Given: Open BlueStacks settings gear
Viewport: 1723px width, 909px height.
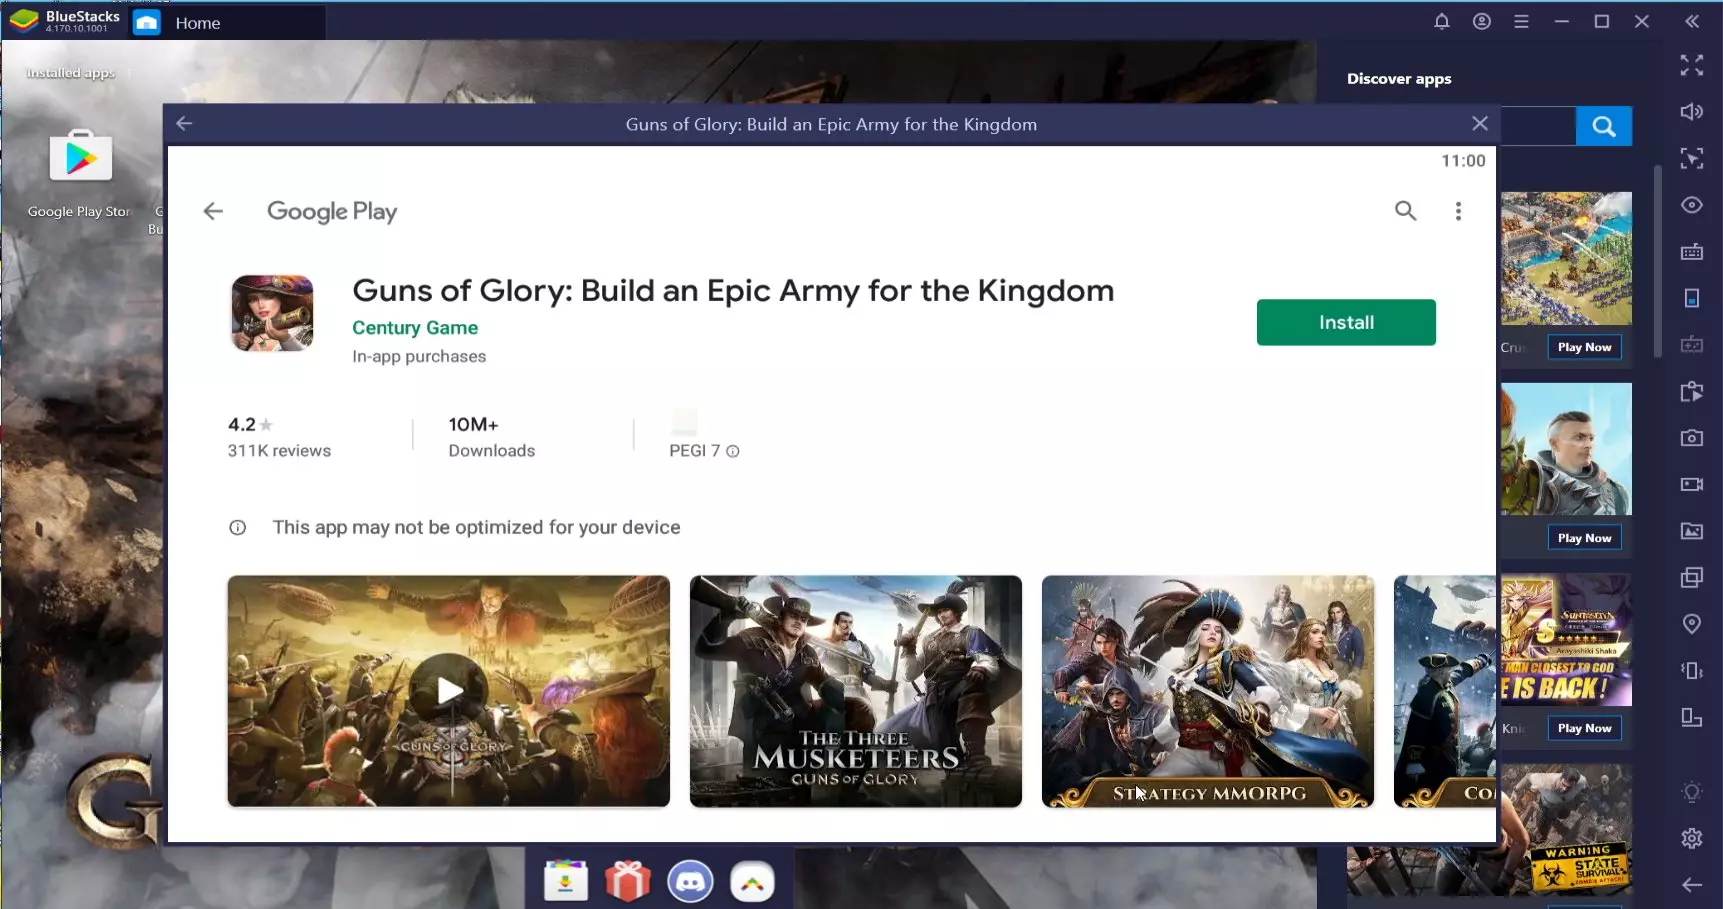Looking at the screenshot, I should [x=1691, y=838].
